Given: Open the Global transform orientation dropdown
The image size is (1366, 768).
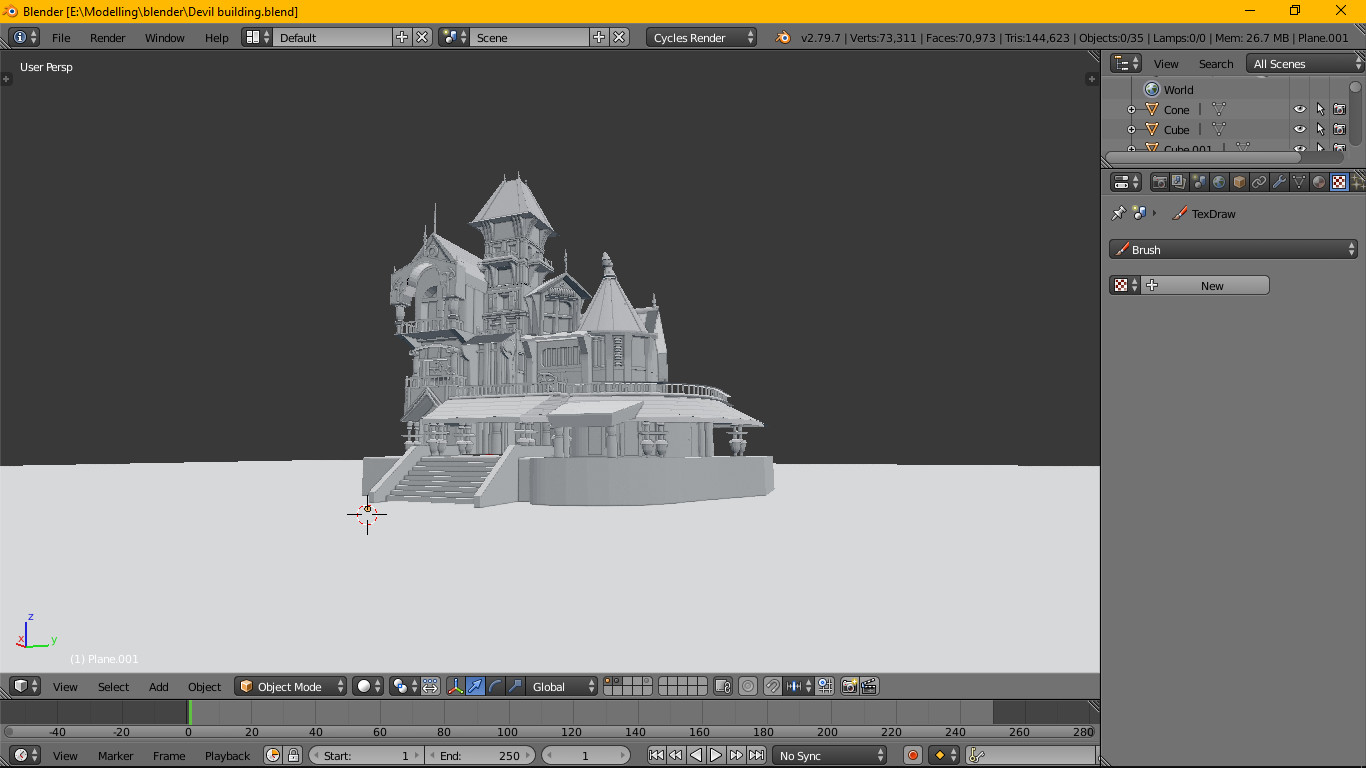Looking at the screenshot, I should point(560,686).
